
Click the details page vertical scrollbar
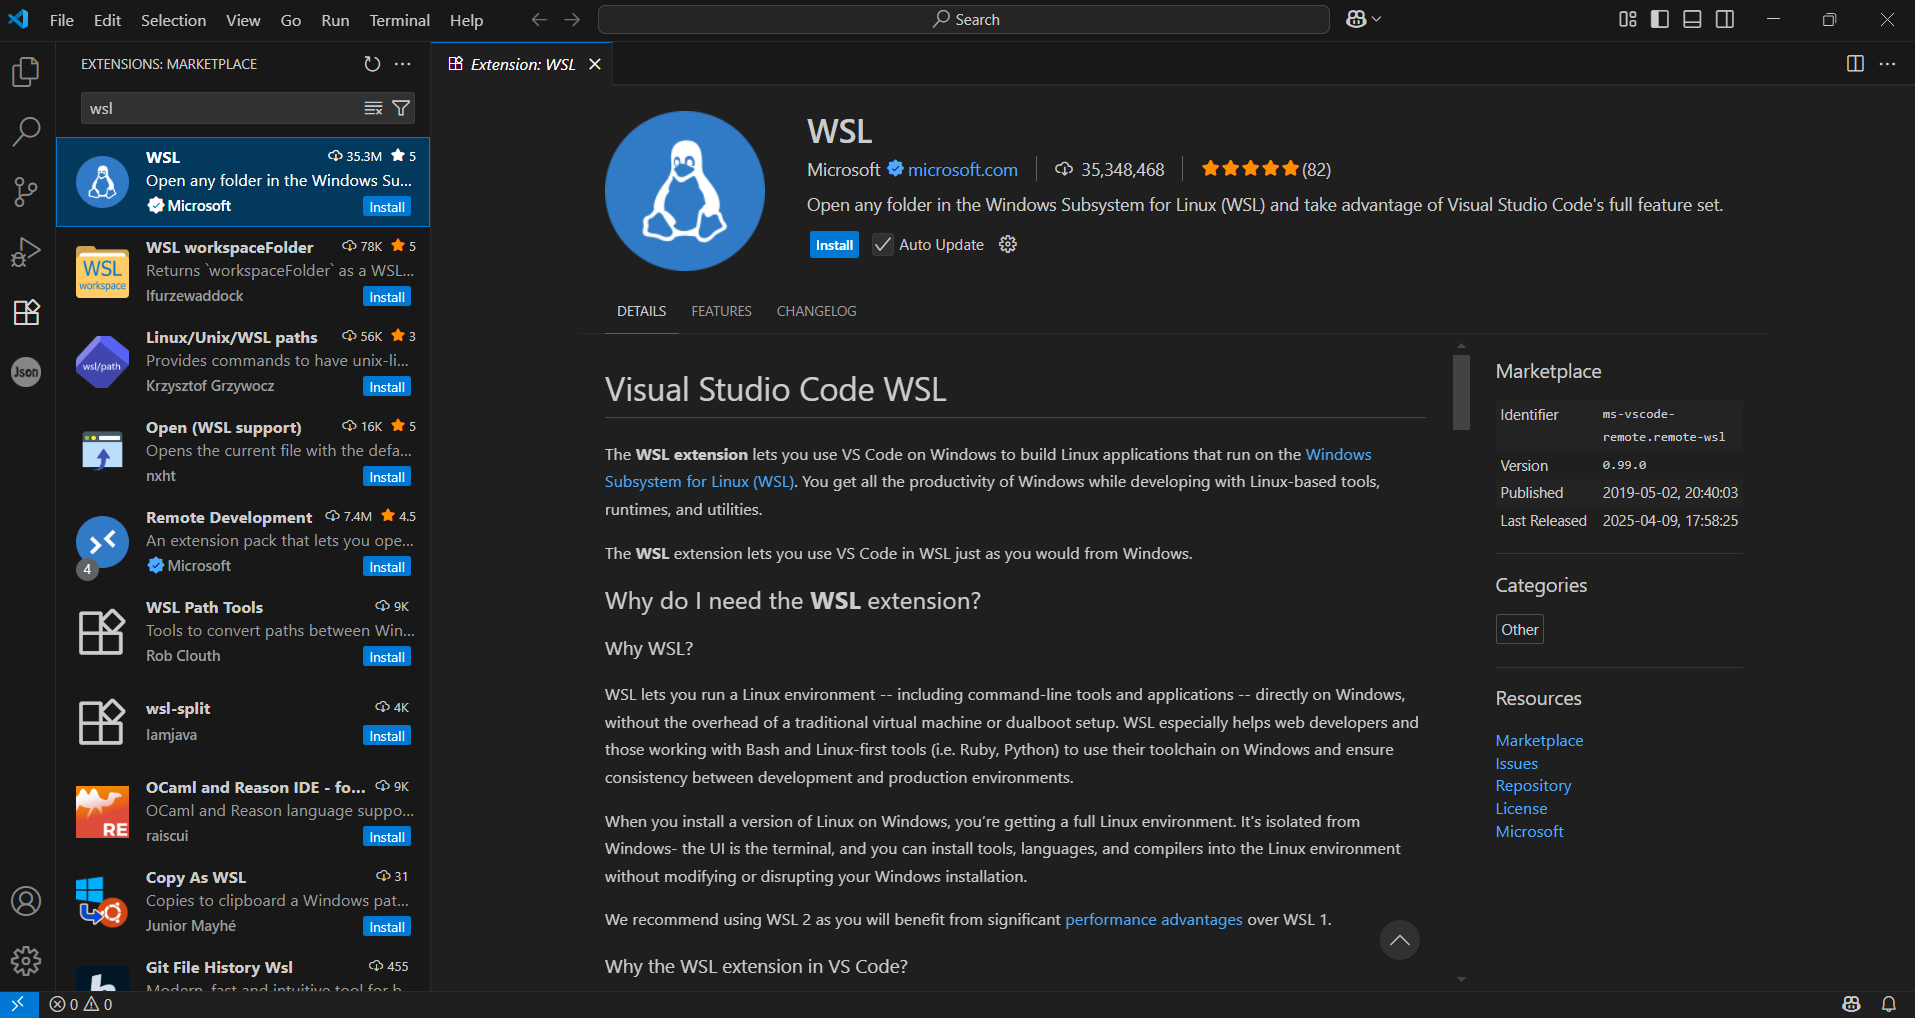[1461, 392]
